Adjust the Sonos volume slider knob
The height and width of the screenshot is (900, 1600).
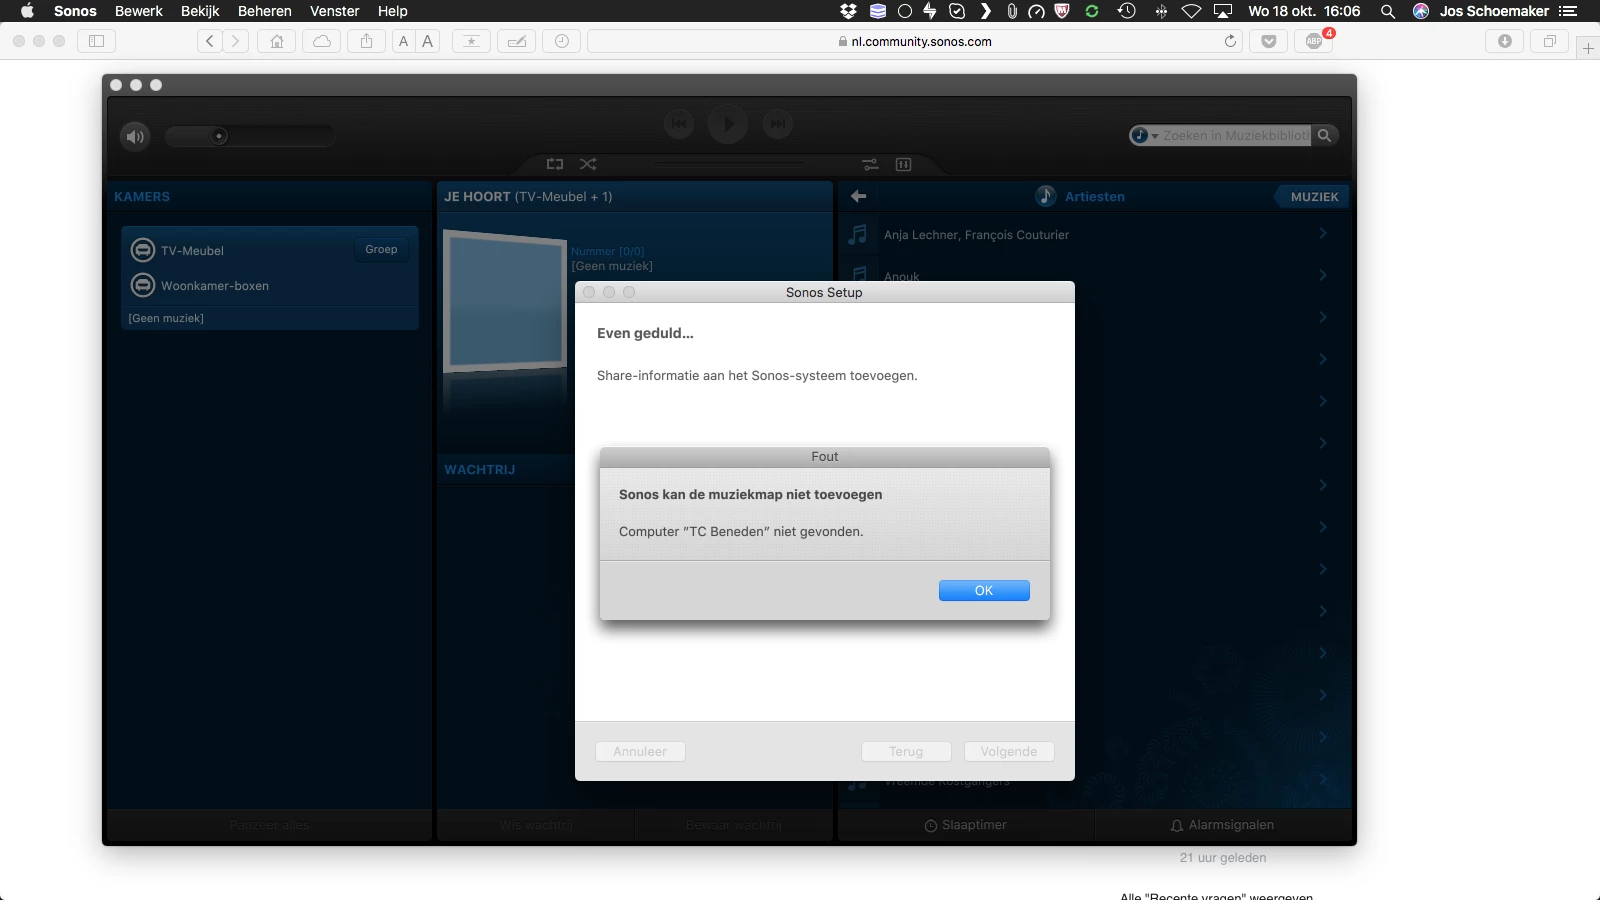click(219, 136)
